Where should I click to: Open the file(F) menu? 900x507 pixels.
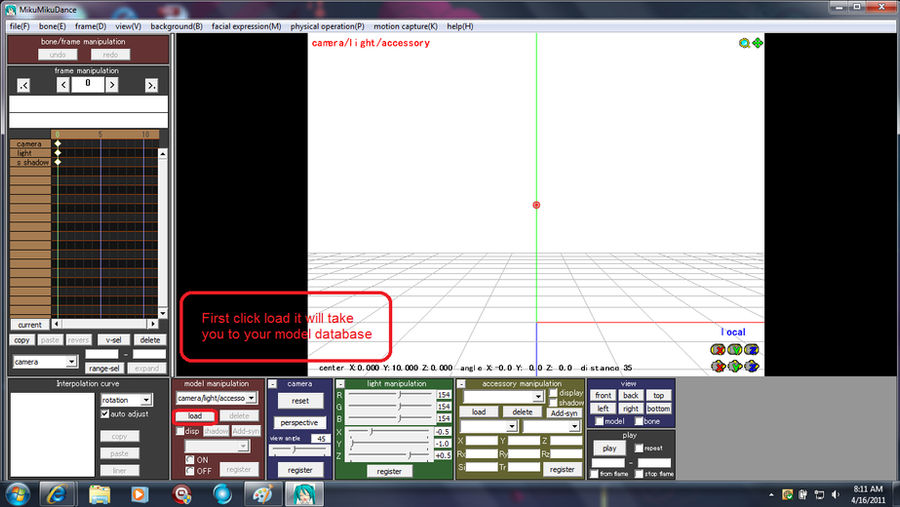coord(20,26)
